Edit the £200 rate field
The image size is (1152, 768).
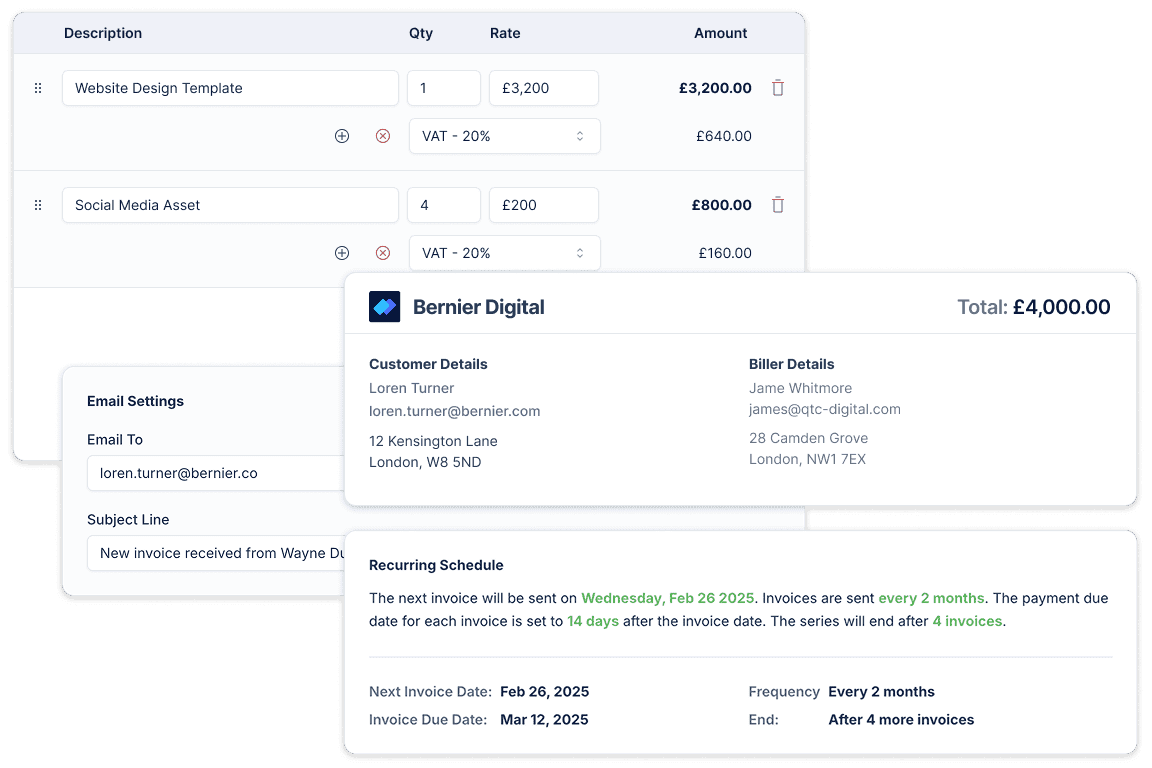[543, 205]
